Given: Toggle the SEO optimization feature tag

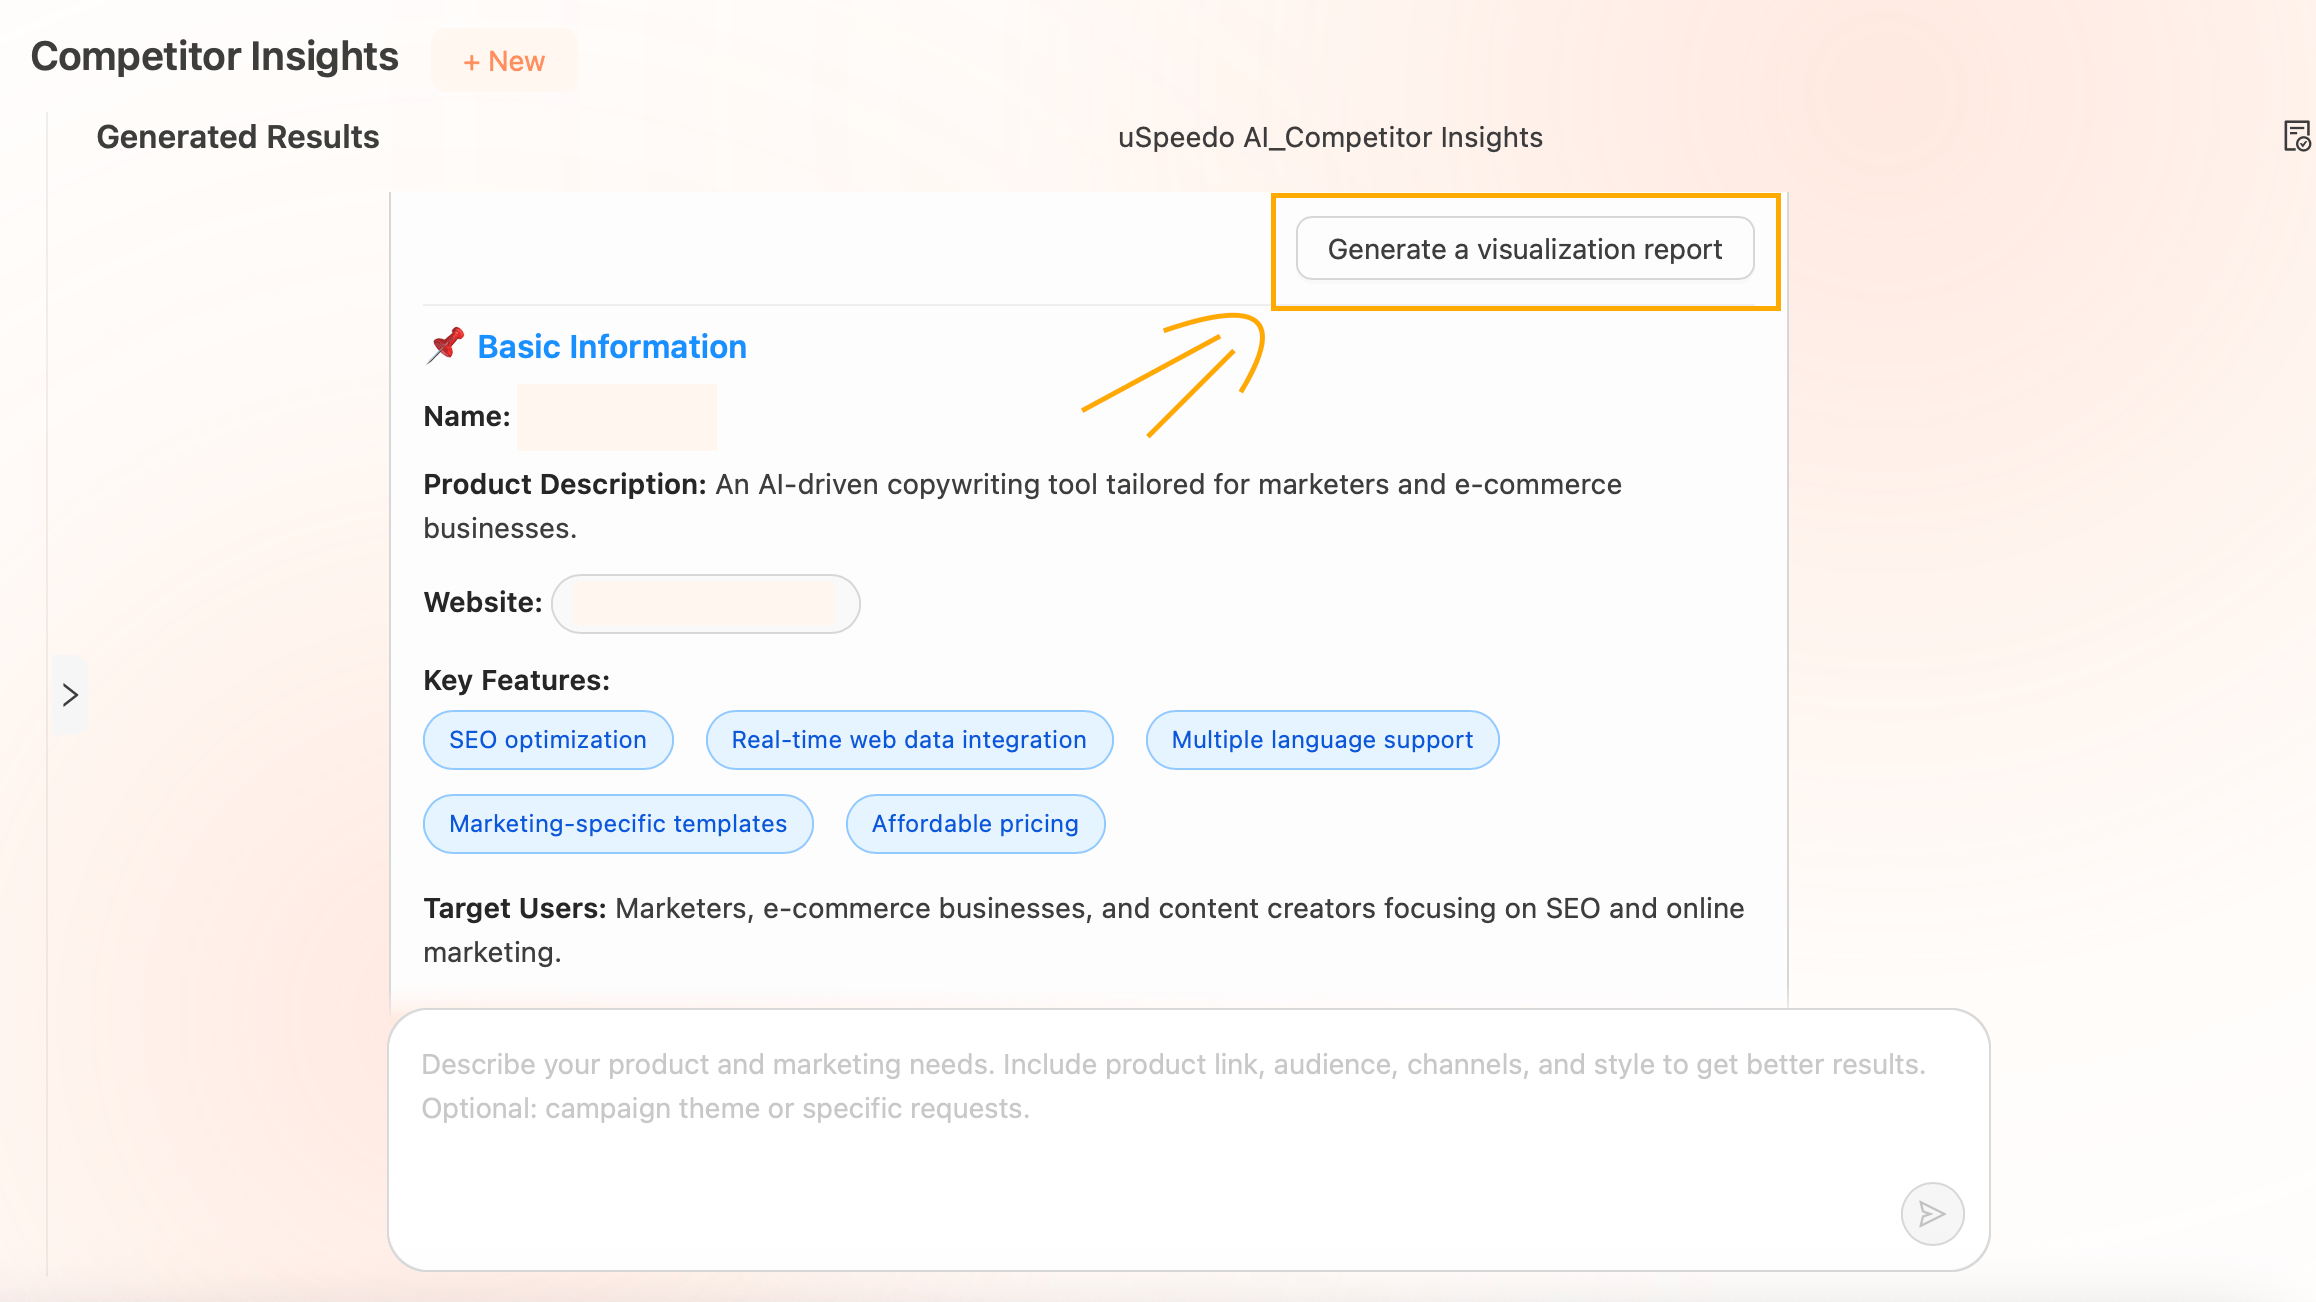Looking at the screenshot, I should pyautogui.click(x=547, y=739).
